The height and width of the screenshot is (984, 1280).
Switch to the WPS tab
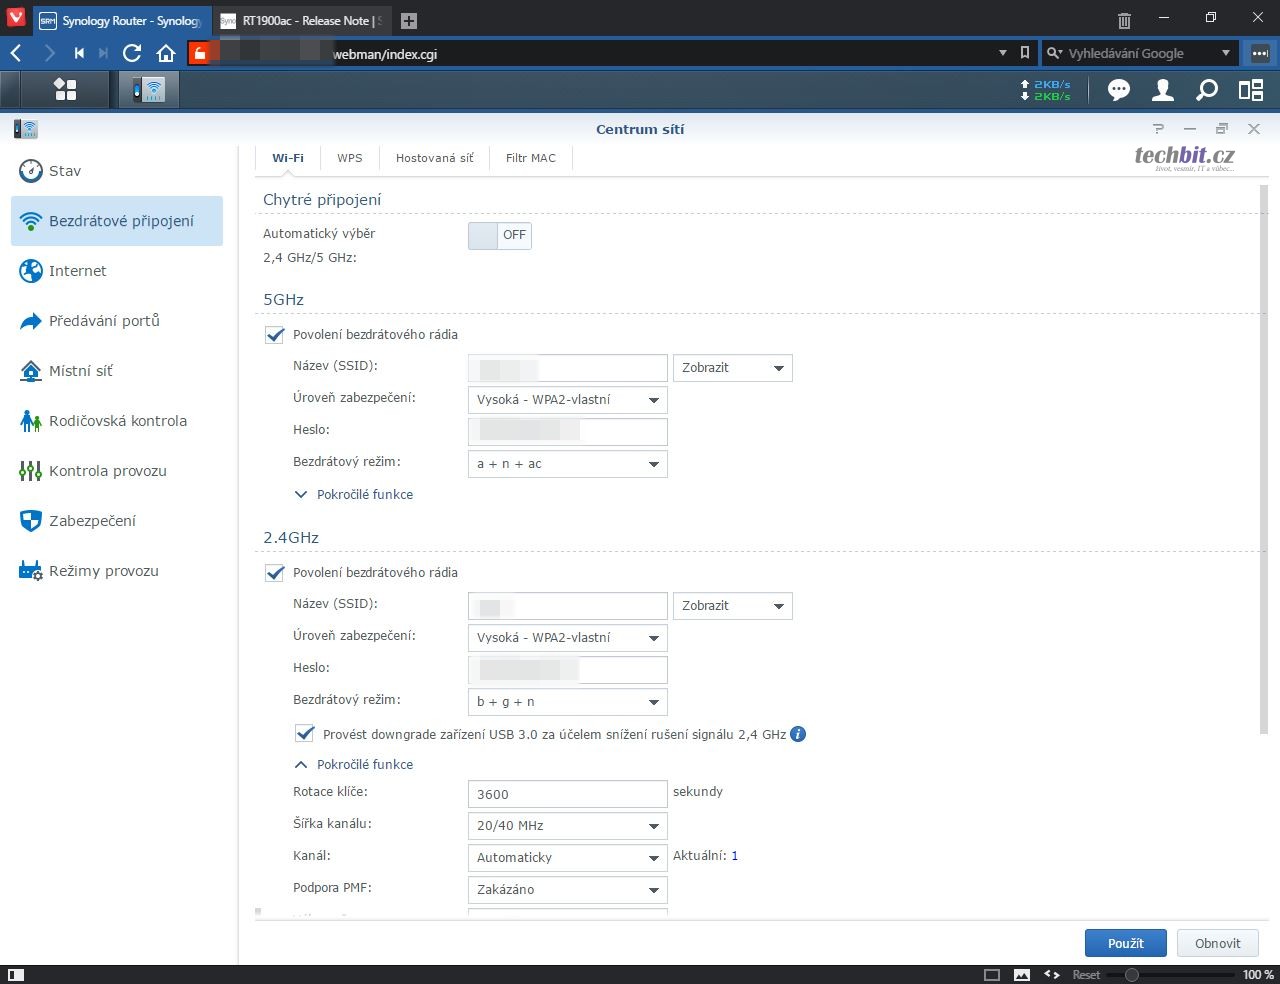[349, 158]
